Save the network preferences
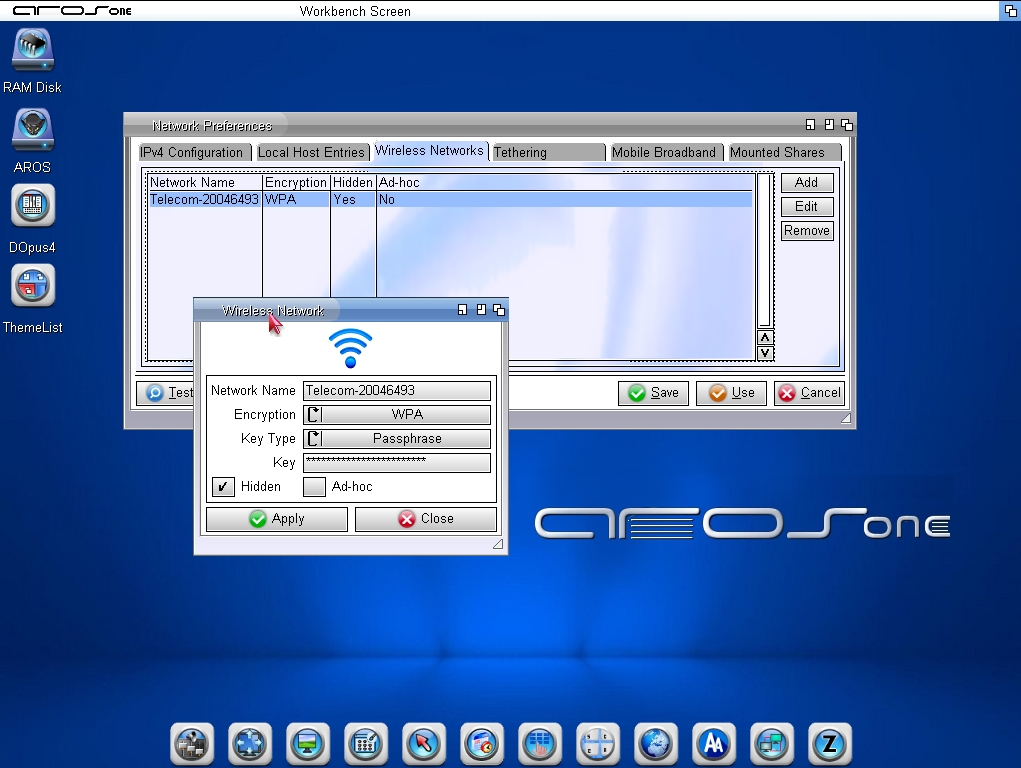Screen dimensions: 1021x768 pos(653,393)
